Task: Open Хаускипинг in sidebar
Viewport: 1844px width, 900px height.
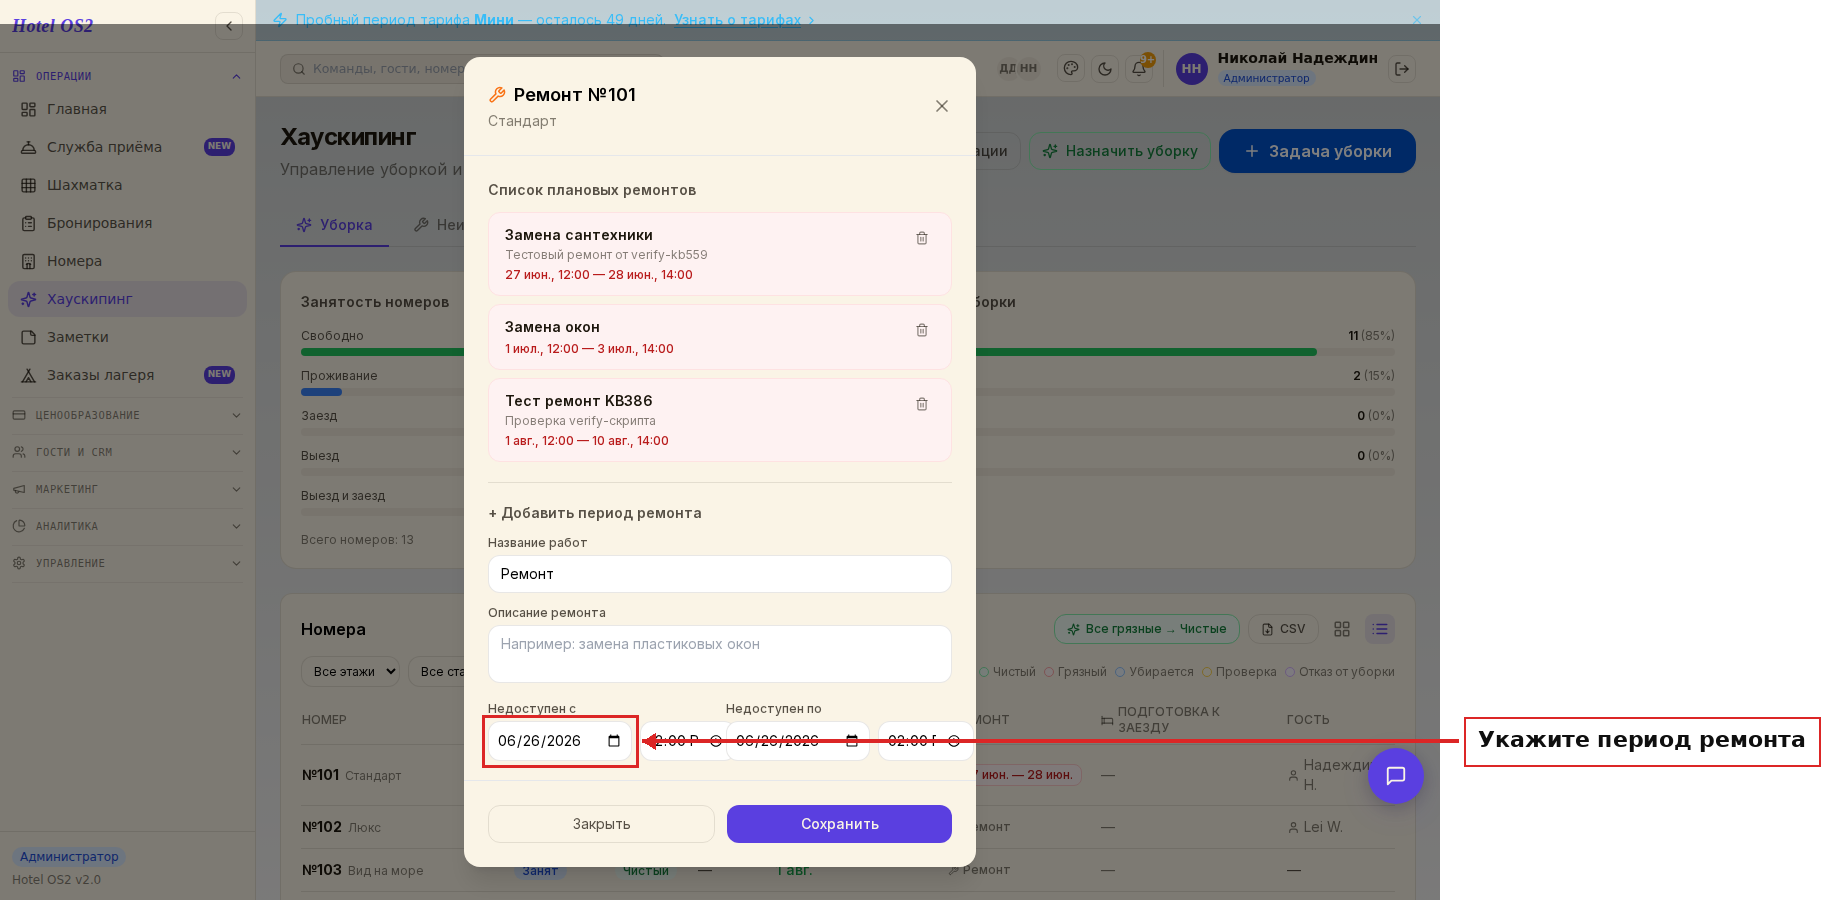Action: [x=127, y=299]
